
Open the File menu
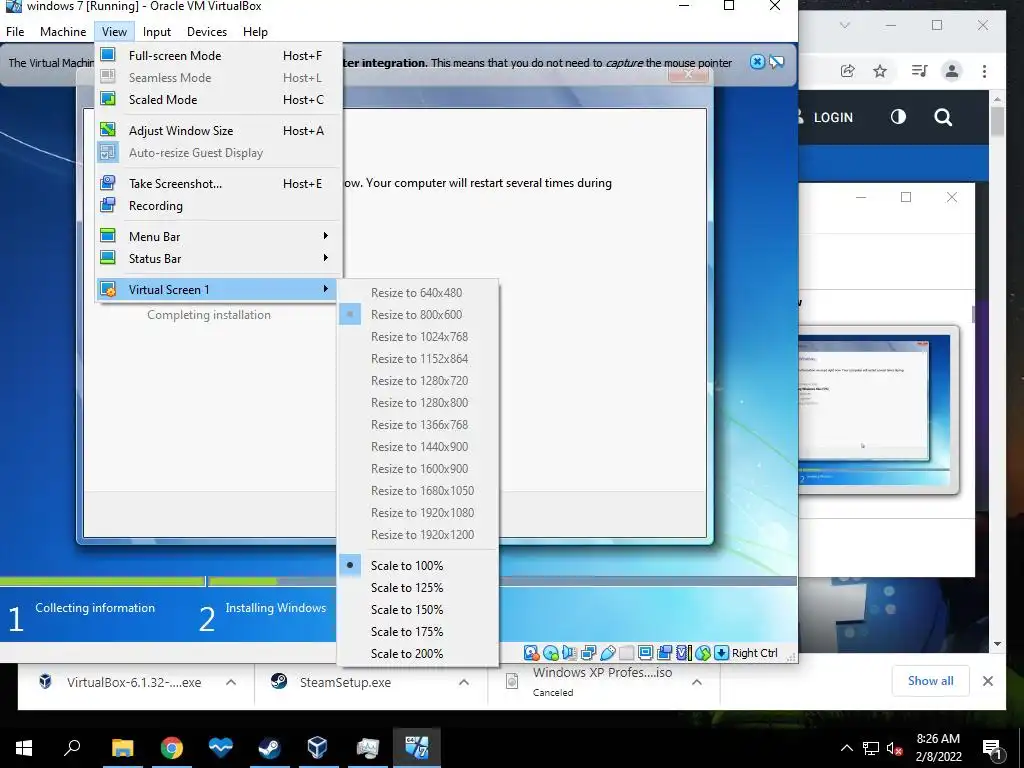pos(15,31)
